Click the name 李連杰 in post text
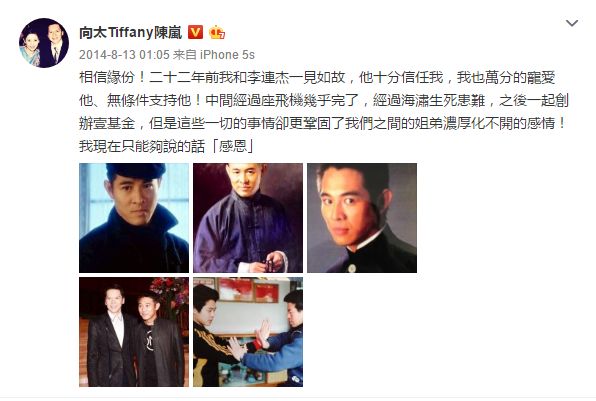This screenshot has width=596, height=401. pyautogui.click(x=269, y=78)
